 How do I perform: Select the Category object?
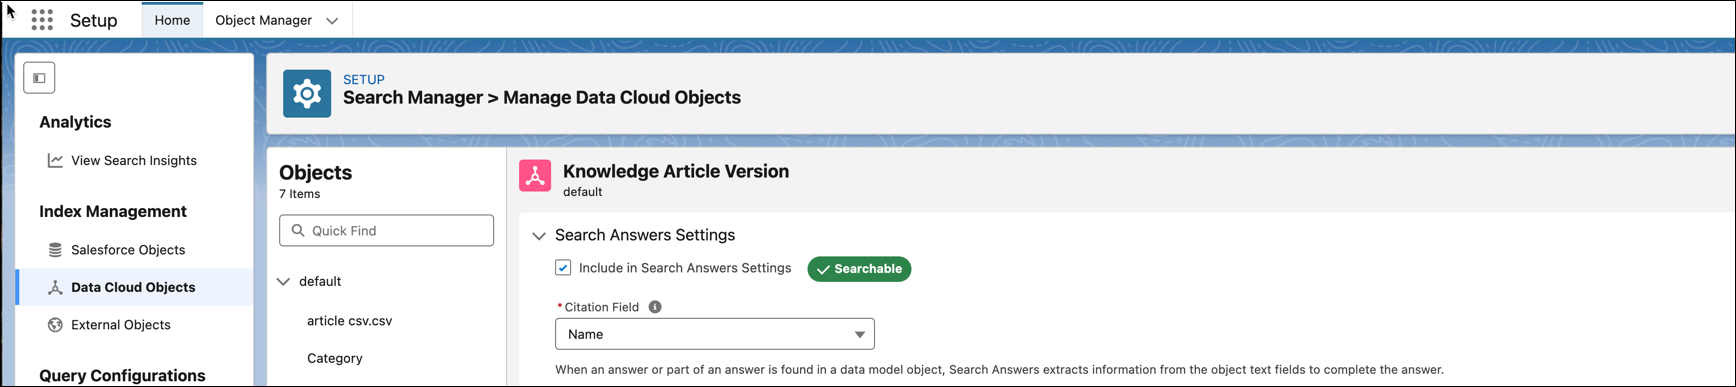(334, 358)
